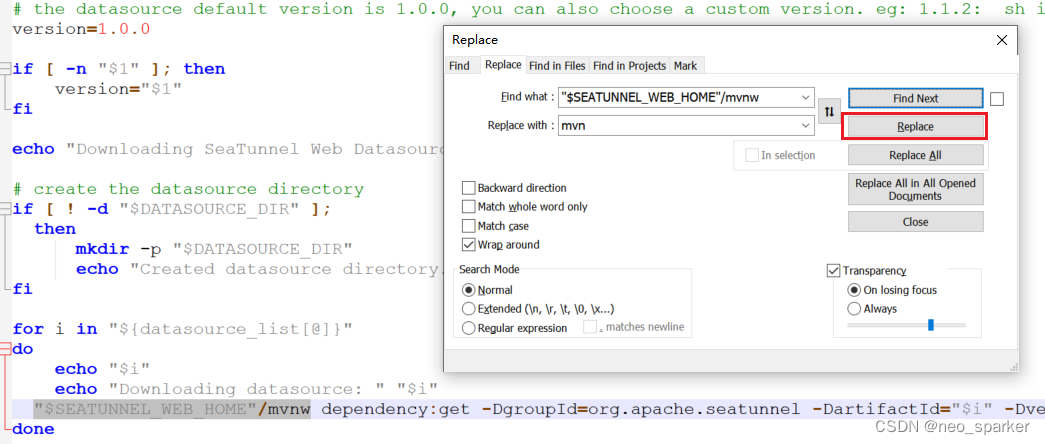
Task: Click the dialog resize grip corner
Action: pyautogui.click(x=1013, y=366)
